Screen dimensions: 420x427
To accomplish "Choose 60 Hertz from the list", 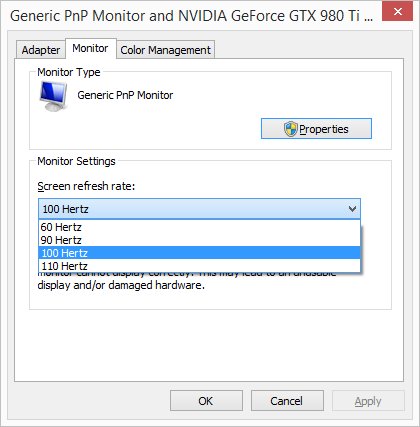I will [x=199, y=227].
